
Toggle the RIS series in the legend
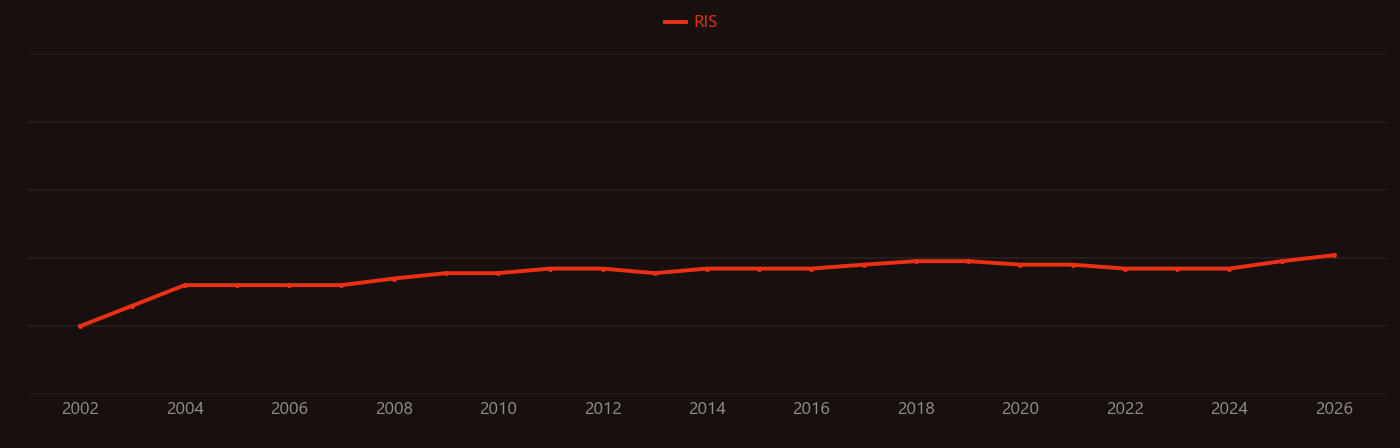(691, 22)
